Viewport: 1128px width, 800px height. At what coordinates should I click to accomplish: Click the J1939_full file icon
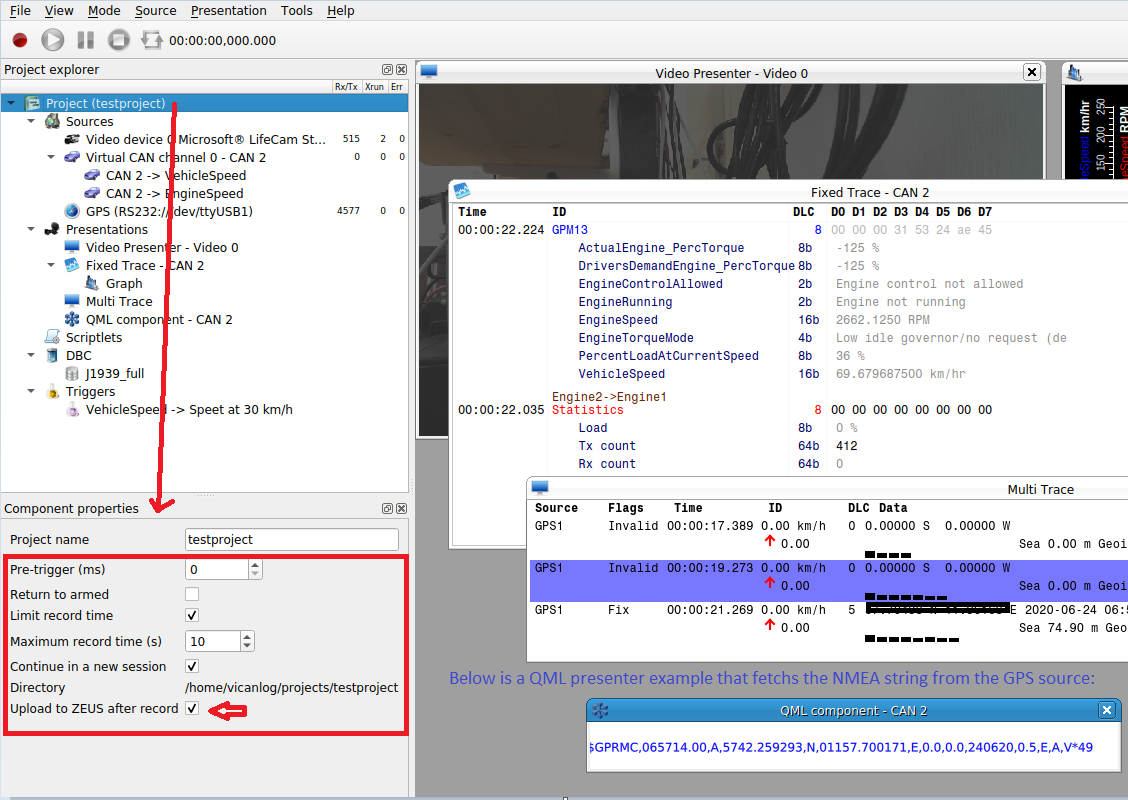72,373
